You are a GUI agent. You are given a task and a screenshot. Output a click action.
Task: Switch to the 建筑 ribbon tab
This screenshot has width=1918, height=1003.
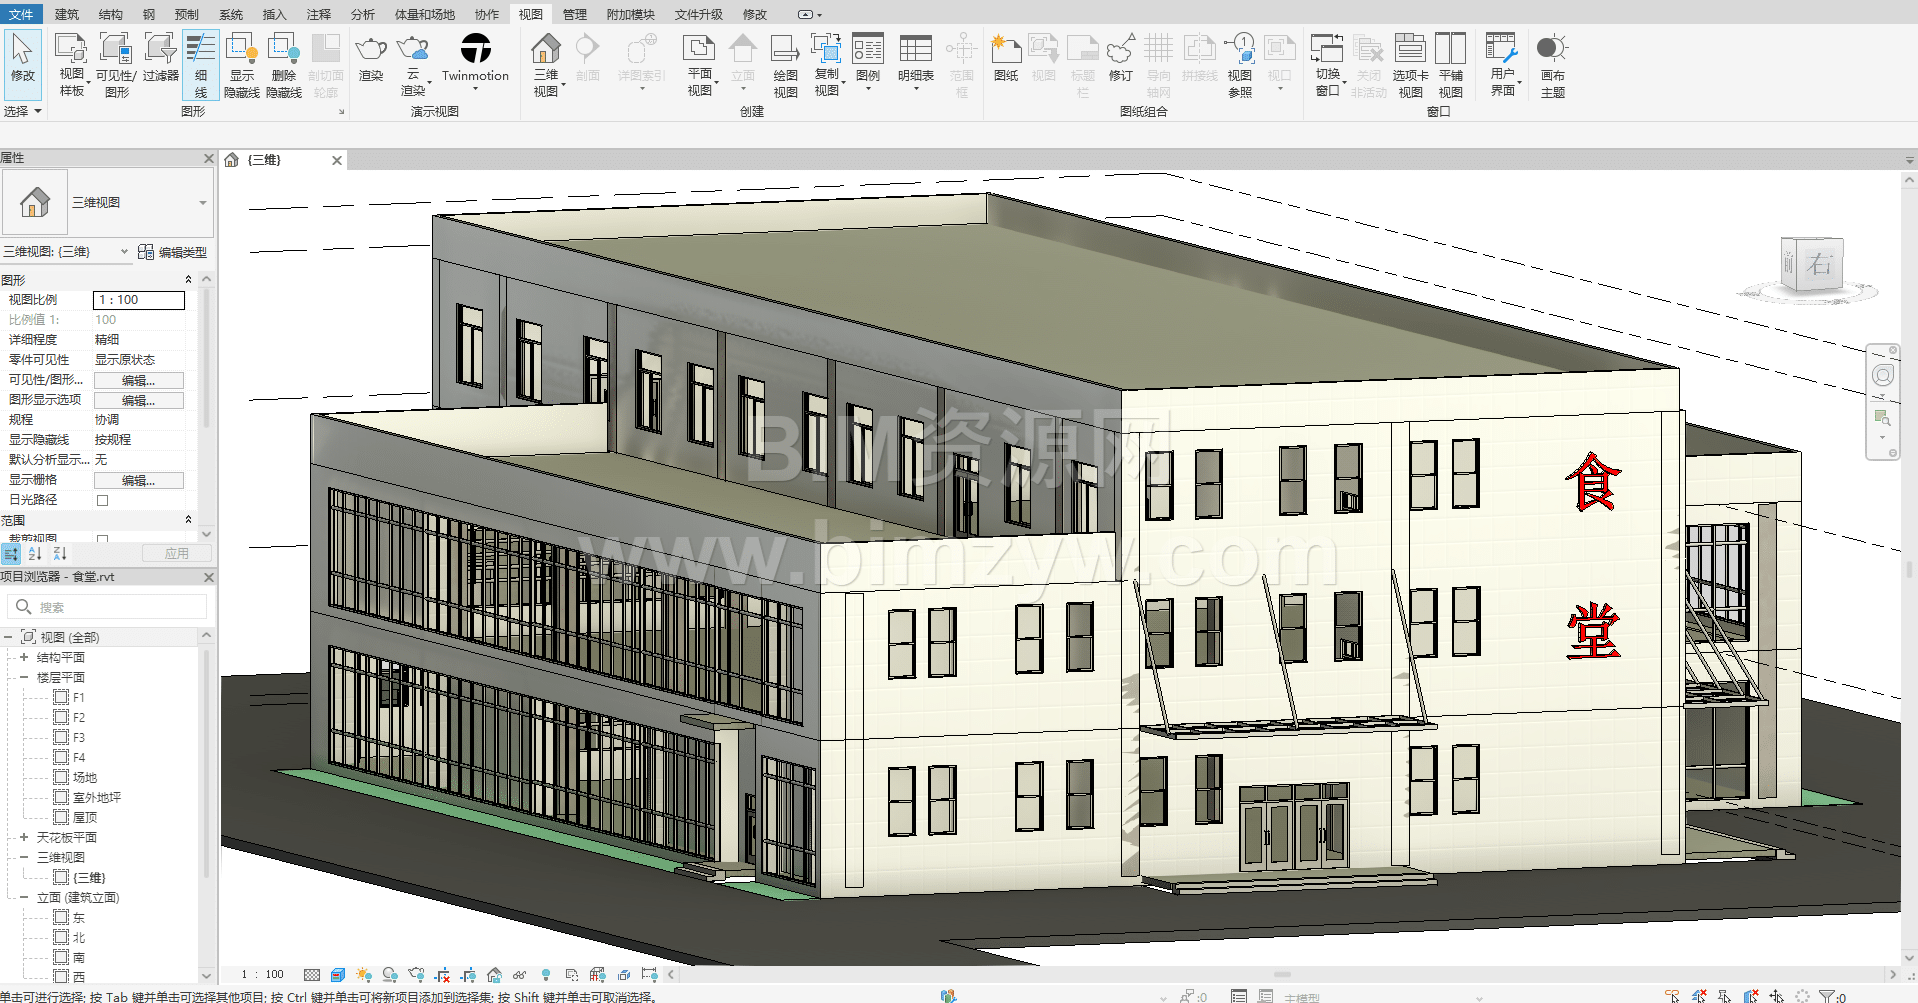click(x=67, y=14)
